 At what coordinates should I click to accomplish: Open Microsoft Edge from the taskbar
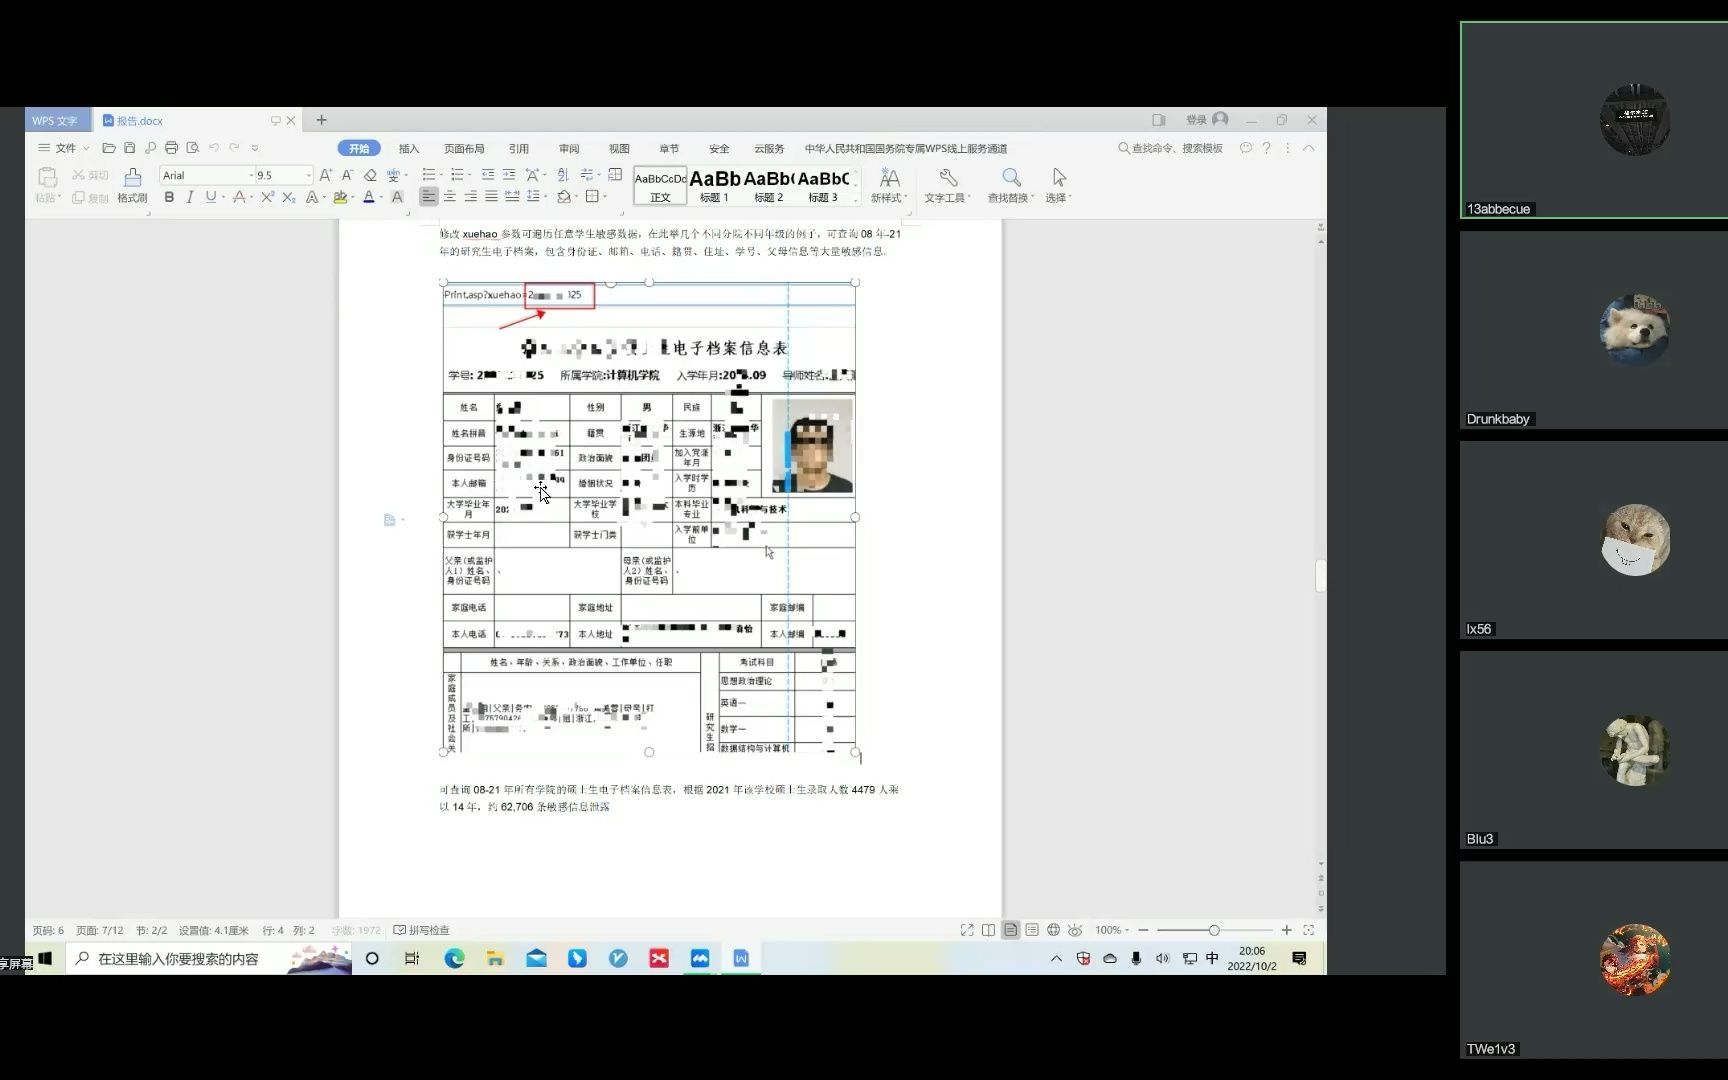[454, 958]
